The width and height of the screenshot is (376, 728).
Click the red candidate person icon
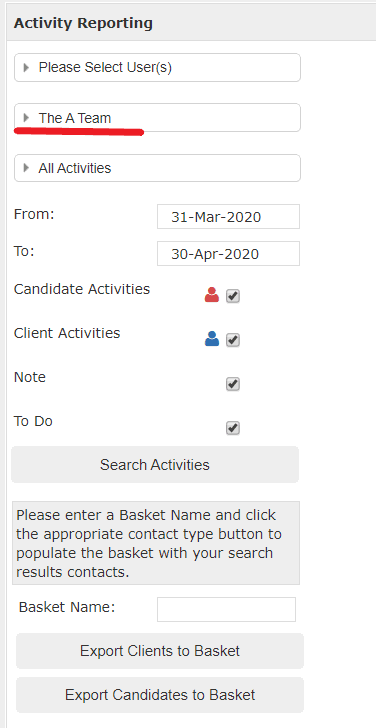click(x=212, y=295)
